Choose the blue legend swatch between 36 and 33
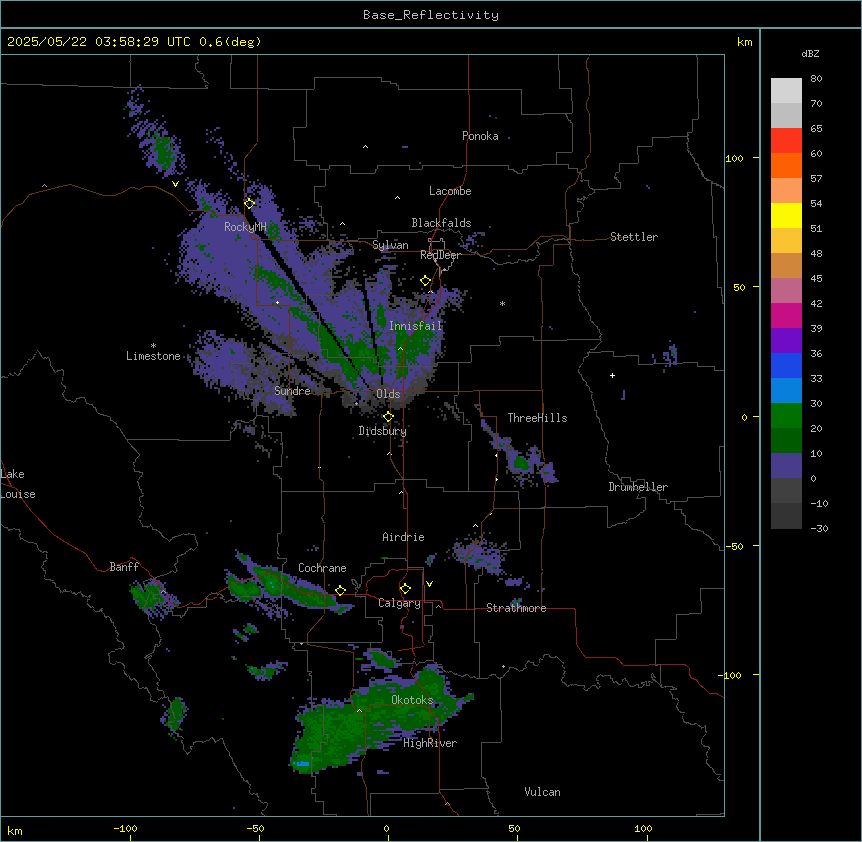The width and height of the screenshot is (862, 842). (786, 365)
